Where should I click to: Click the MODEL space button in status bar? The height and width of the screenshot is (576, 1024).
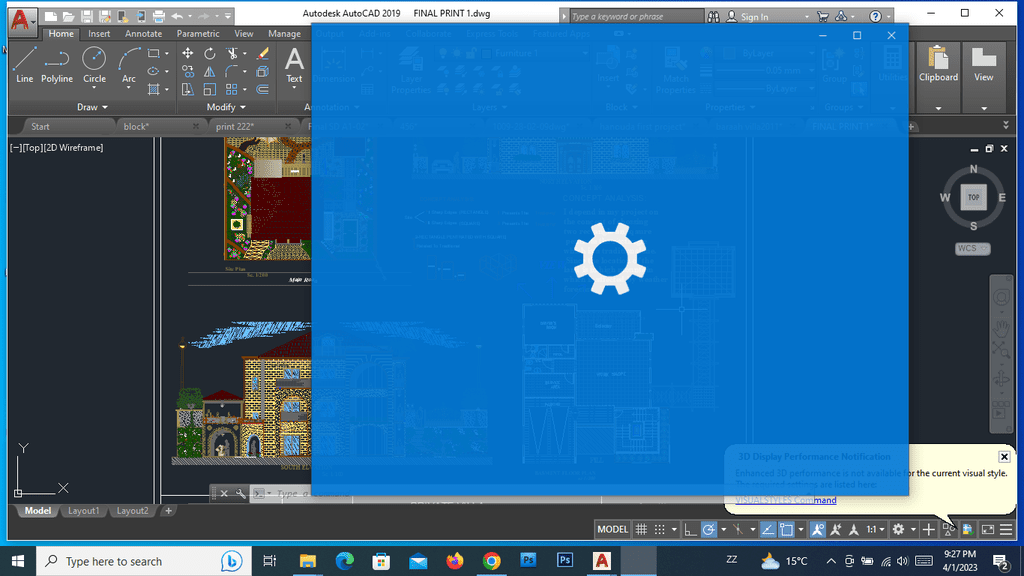click(x=612, y=530)
